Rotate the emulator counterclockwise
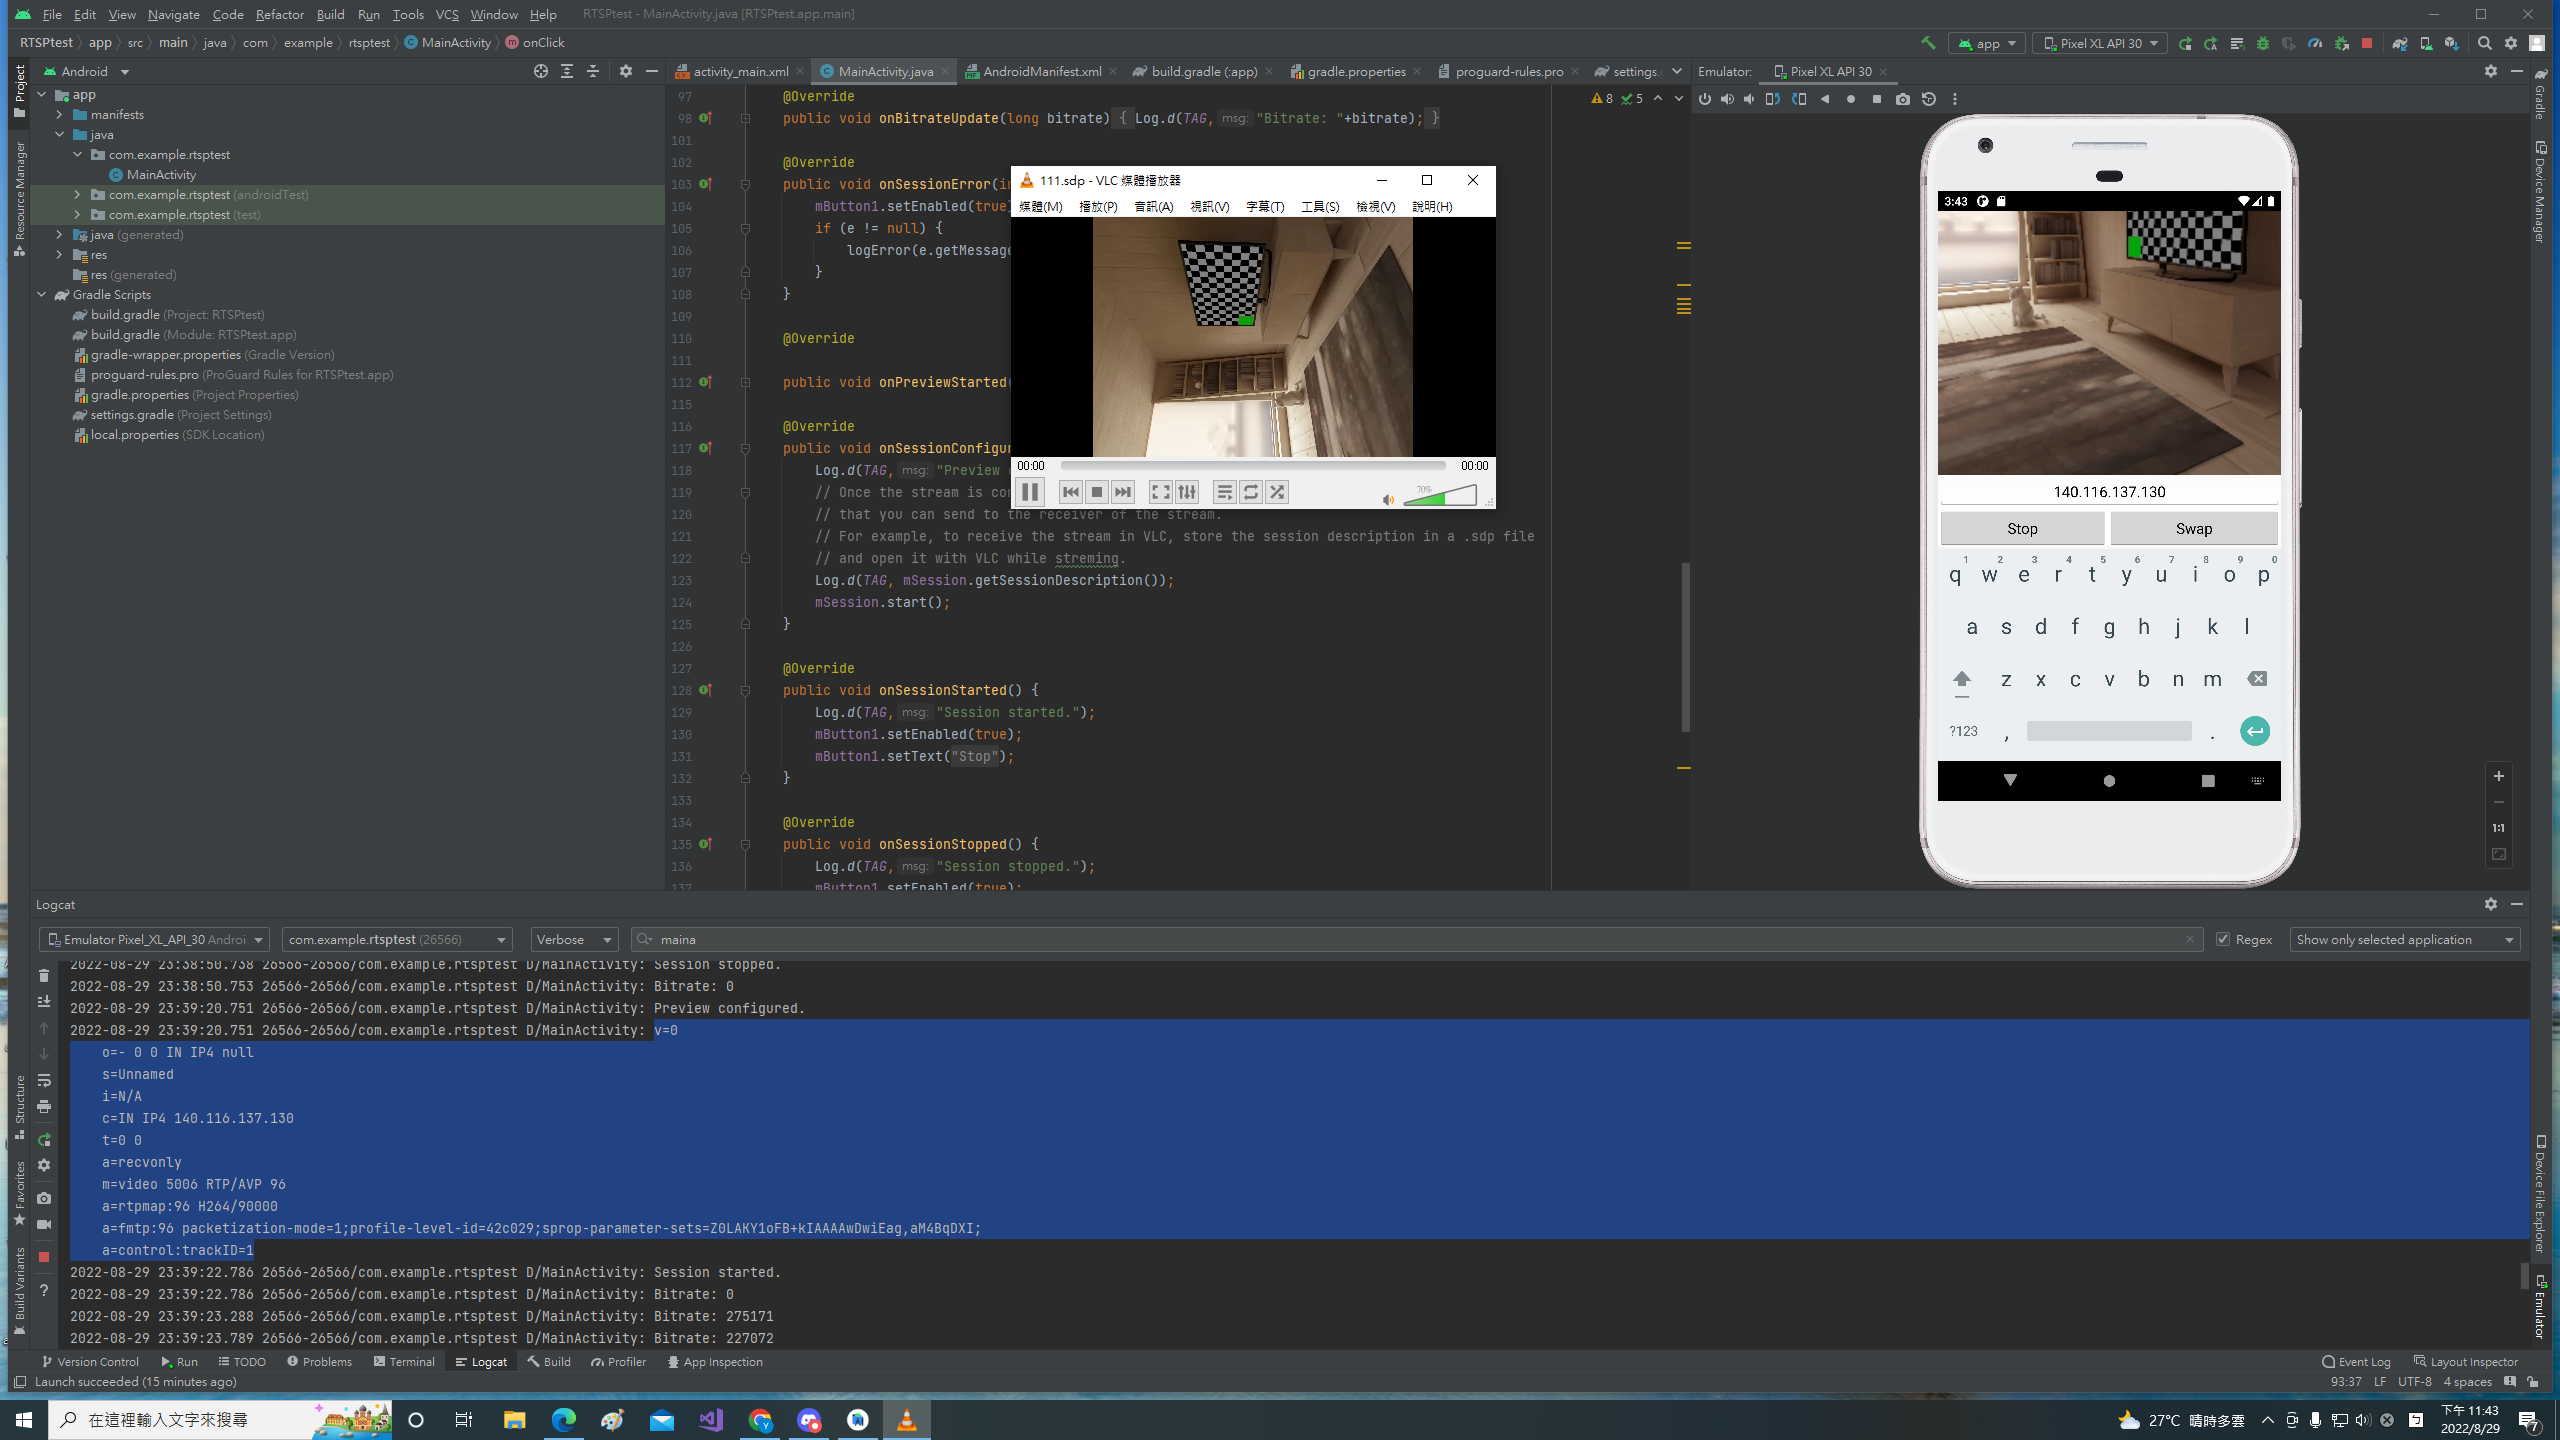Viewport: 2560px width, 1440px height. 1772,99
